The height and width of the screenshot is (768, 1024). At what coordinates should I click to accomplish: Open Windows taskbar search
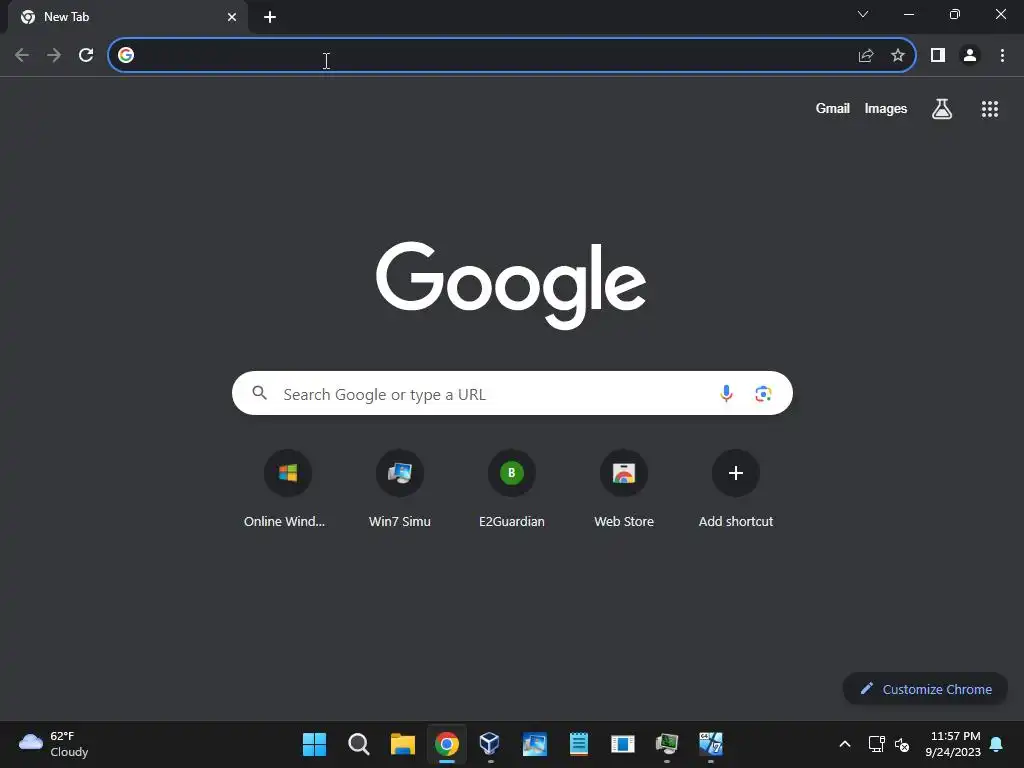point(359,744)
